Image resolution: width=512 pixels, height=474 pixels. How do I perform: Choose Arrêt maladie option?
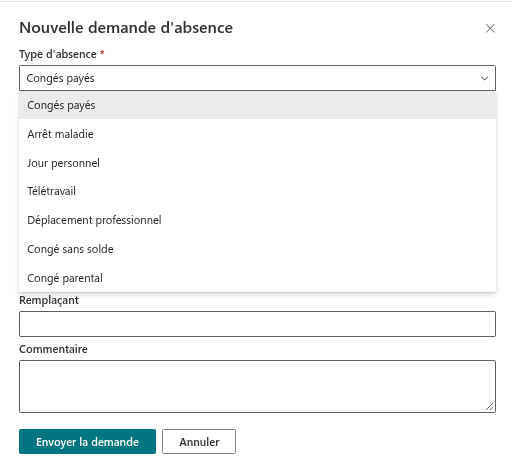(257, 134)
